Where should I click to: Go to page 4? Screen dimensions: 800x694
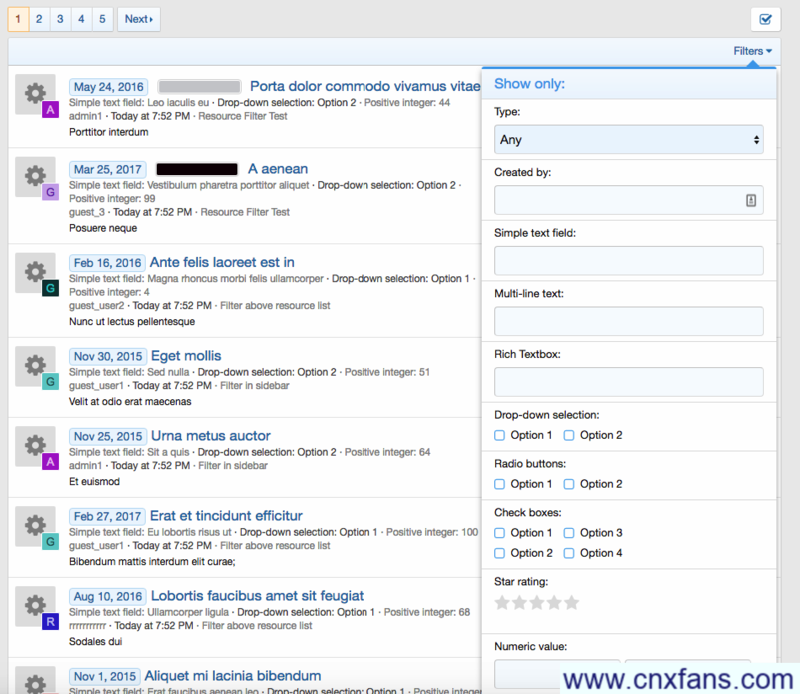(81, 19)
